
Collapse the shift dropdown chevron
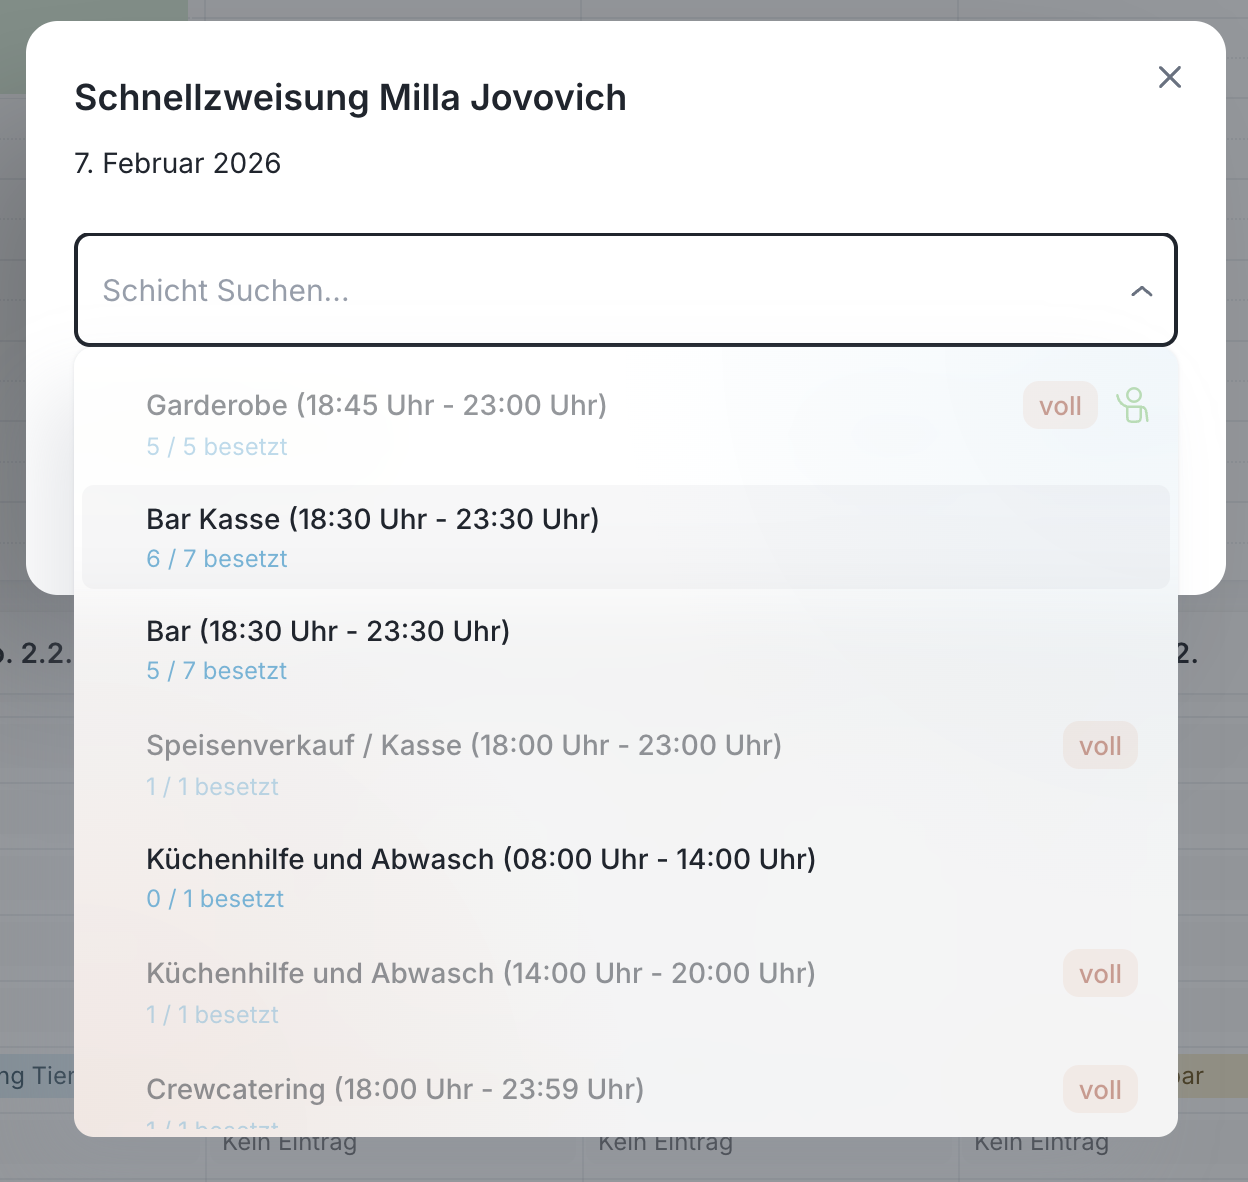click(1141, 291)
